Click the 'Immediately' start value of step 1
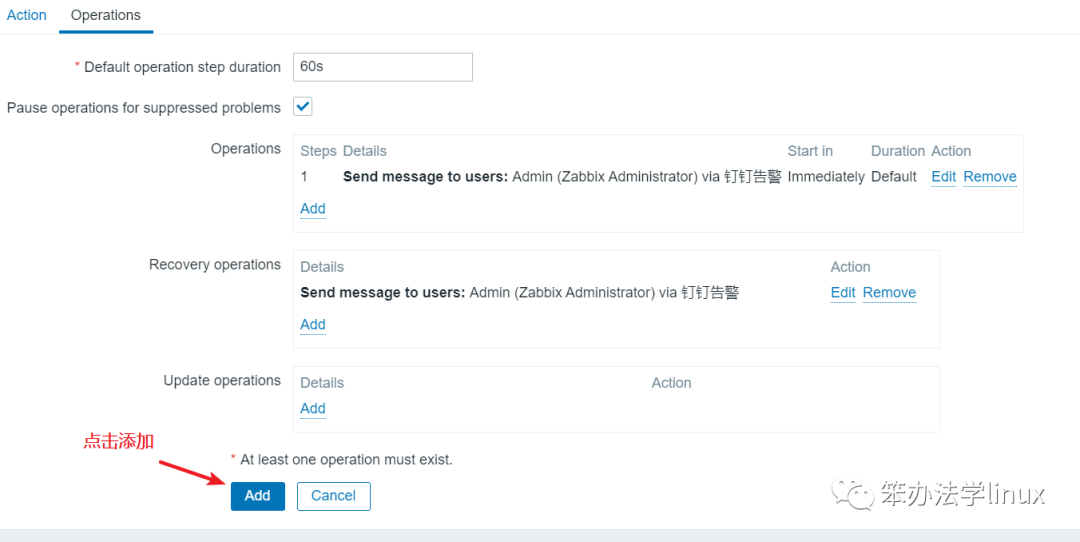 point(826,177)
